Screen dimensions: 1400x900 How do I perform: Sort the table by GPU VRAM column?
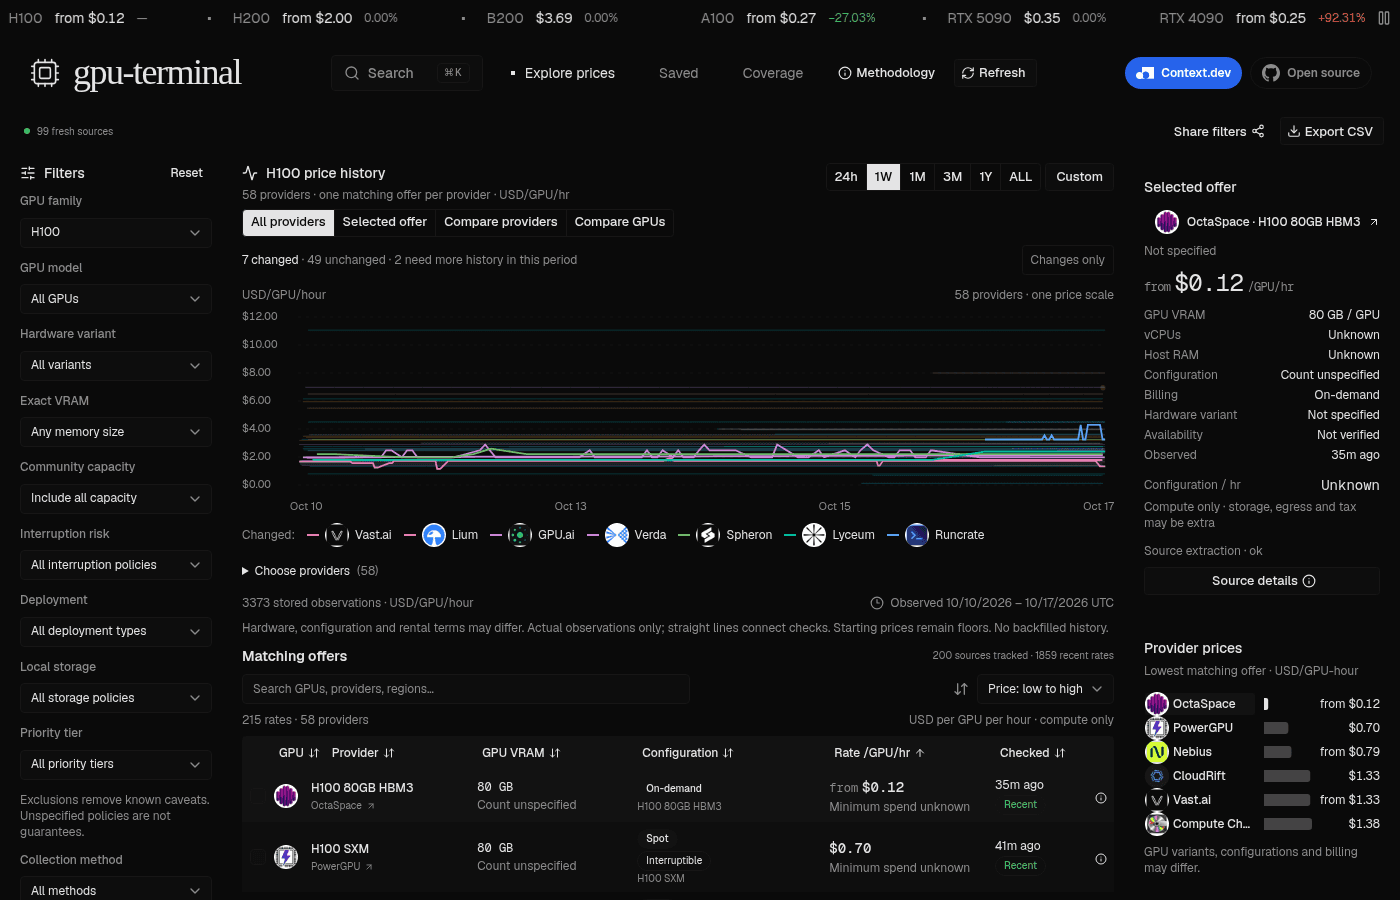[x=521, y=753]
